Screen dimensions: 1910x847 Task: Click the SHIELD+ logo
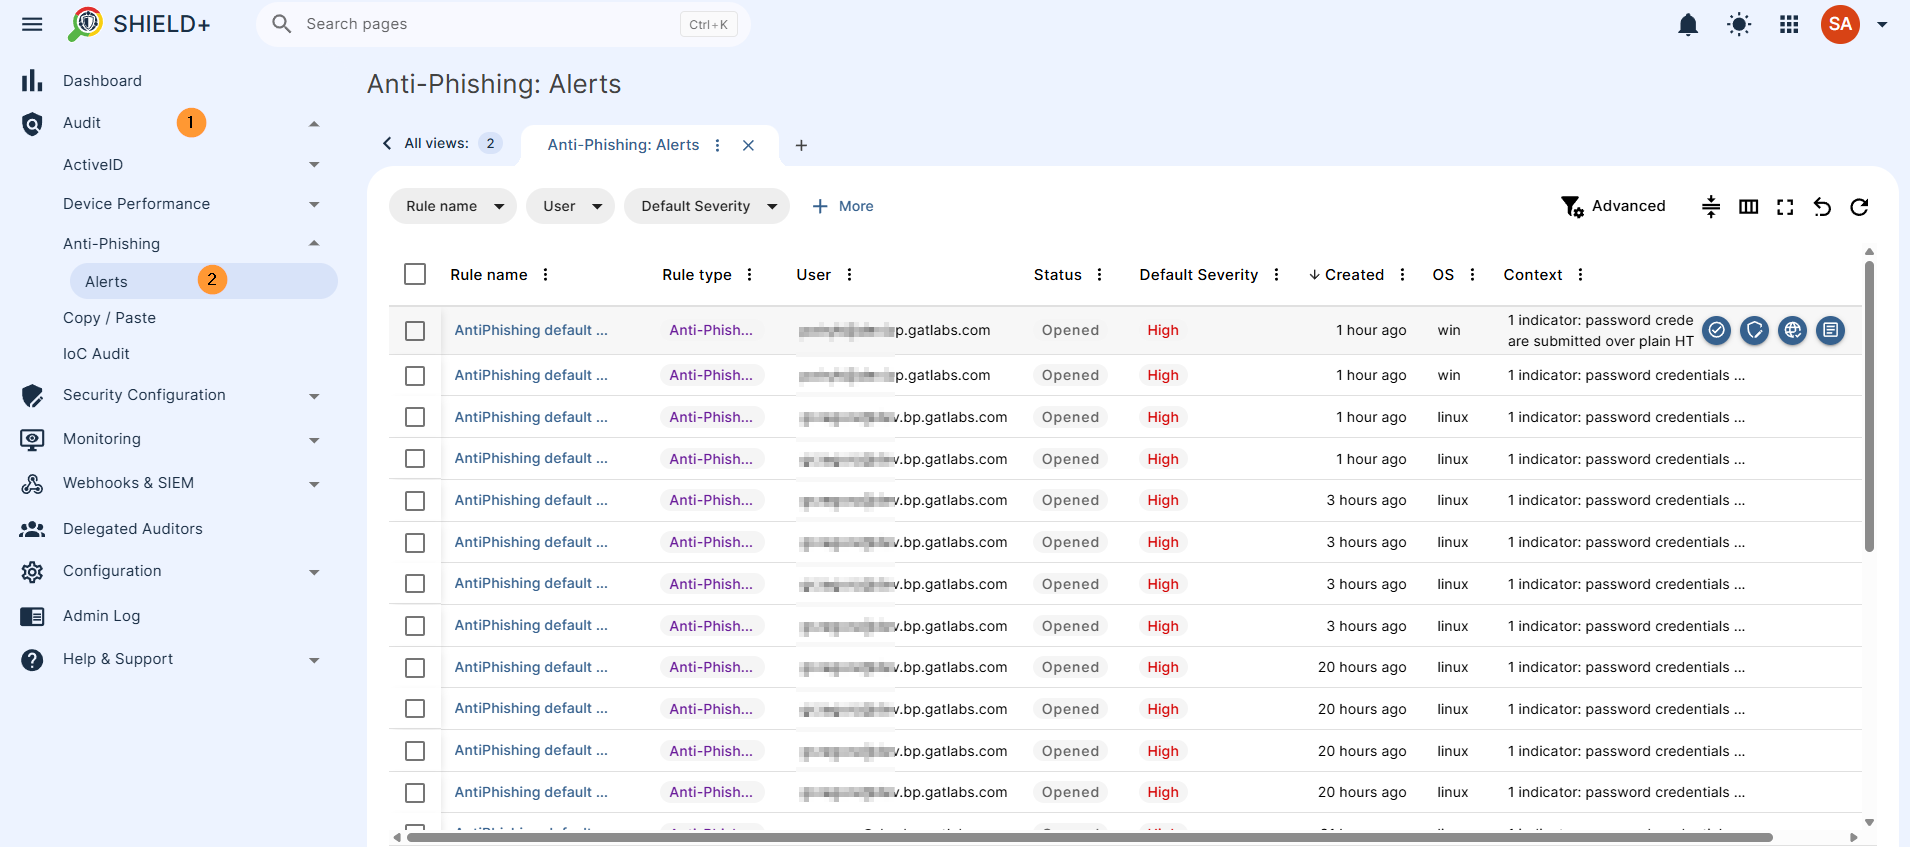(140, 24)
